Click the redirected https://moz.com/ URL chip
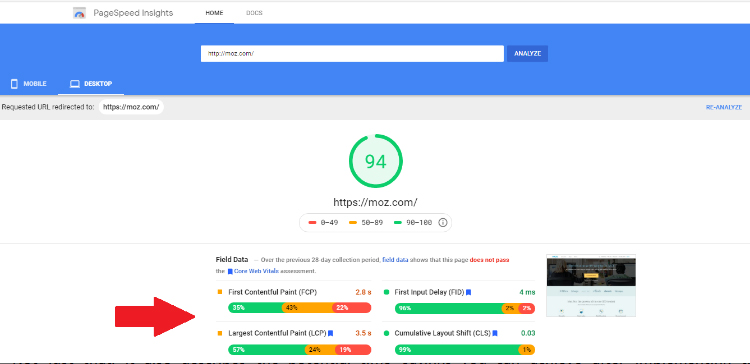750x364 pixels. pos(131,107)
